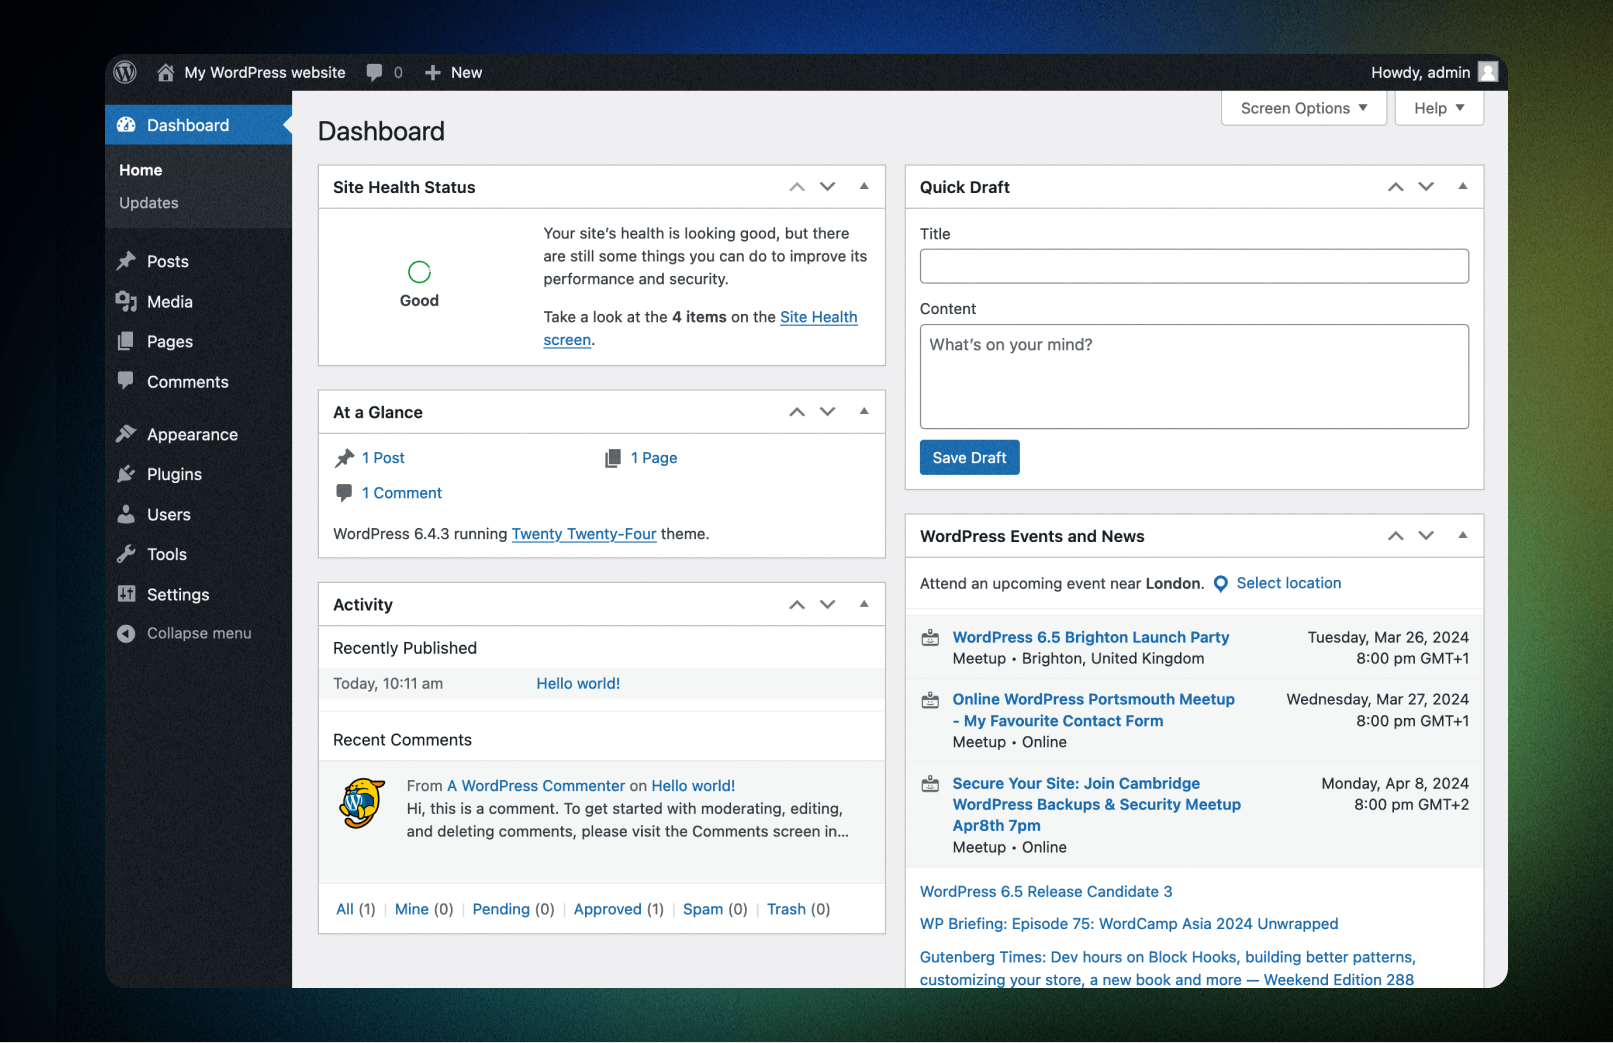Click the page icon beside 1 Page
Image resolution: width=1613 pixels, height=1043 pixels.
pos(613,458)
